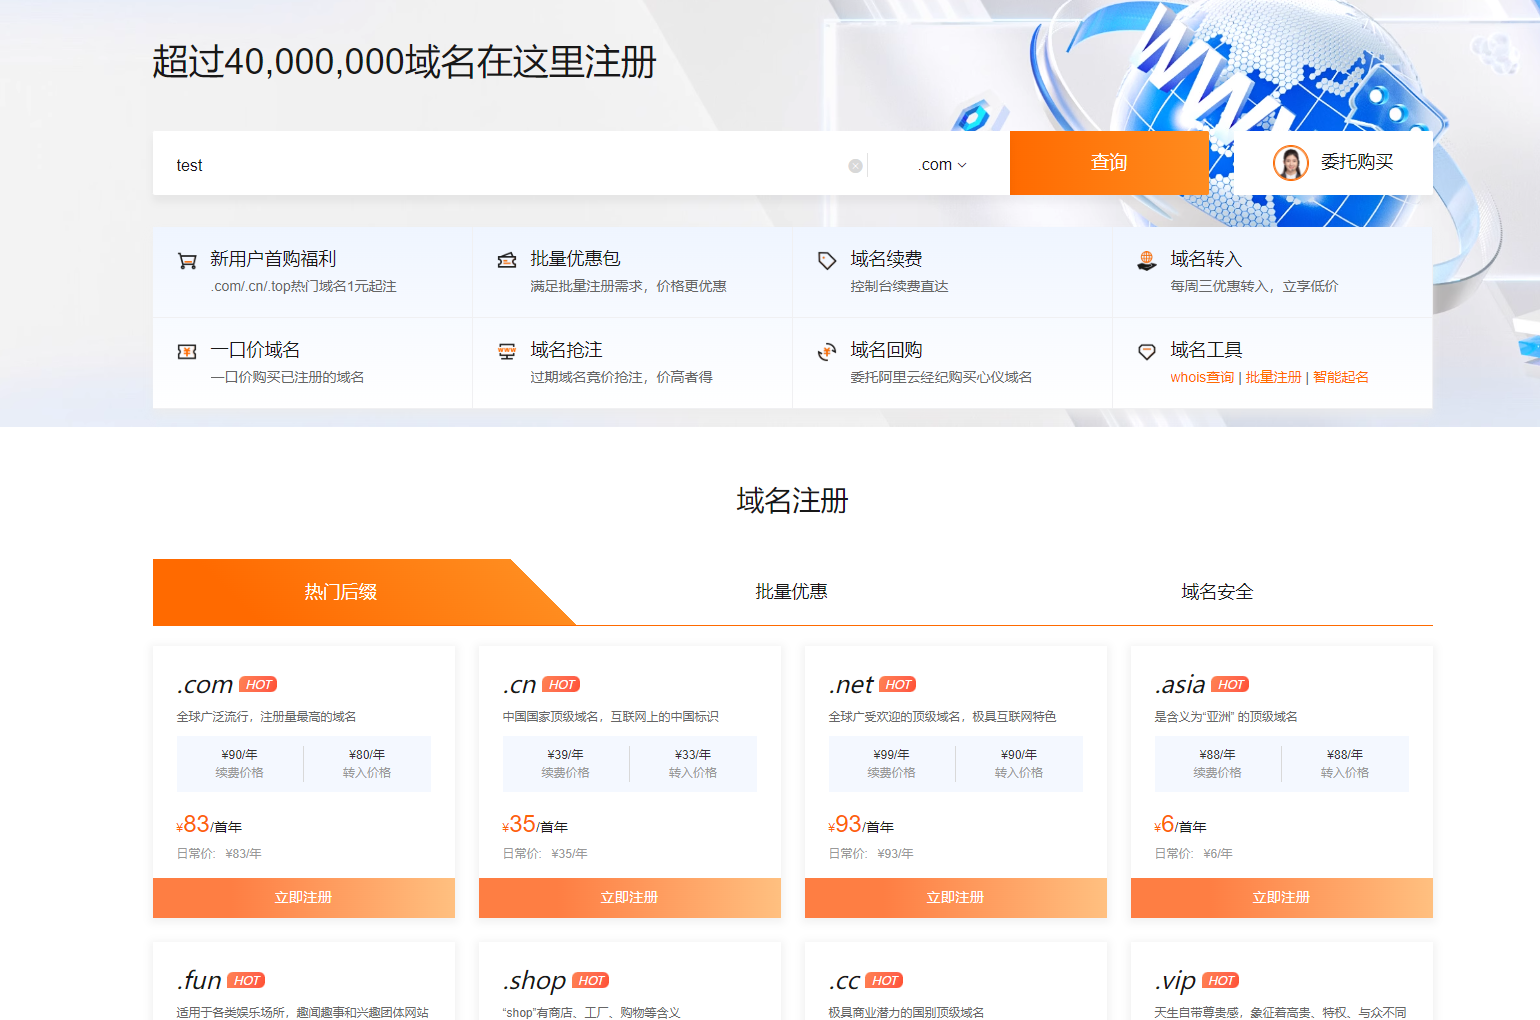The image size is (1540, 1020).
Task: Click the 智能起名 tool link
Action: (1341, 377)
